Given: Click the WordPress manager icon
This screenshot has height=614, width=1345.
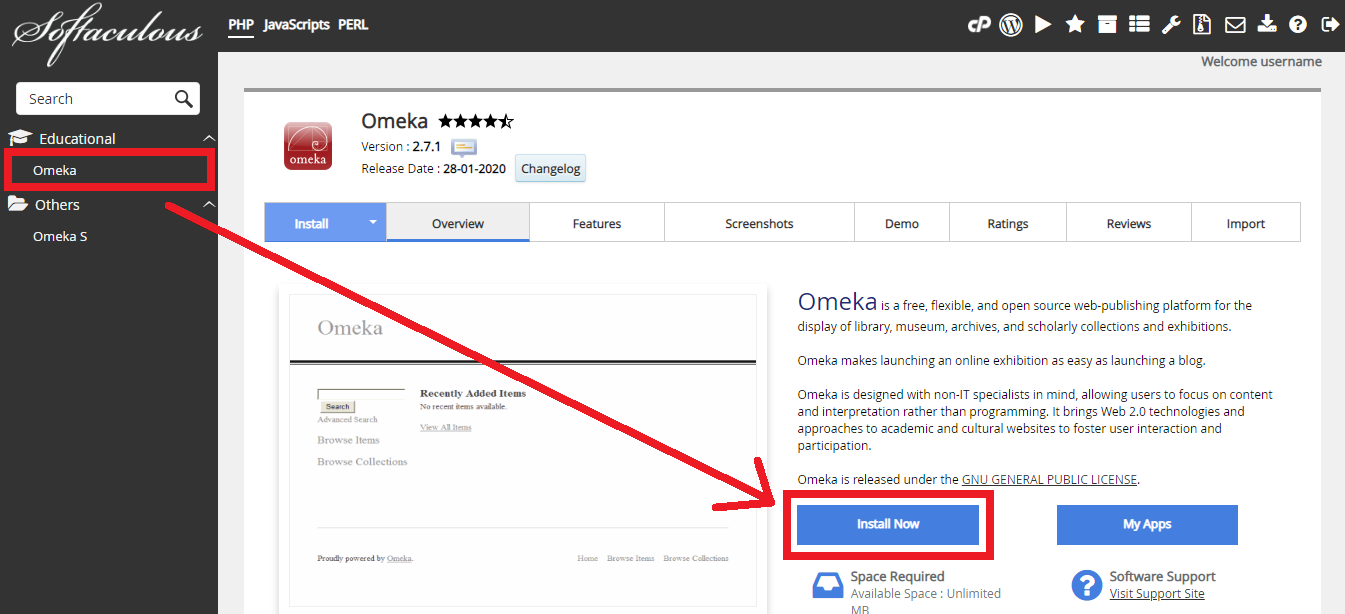Looking at the screenshot, I should (1011, 25).
